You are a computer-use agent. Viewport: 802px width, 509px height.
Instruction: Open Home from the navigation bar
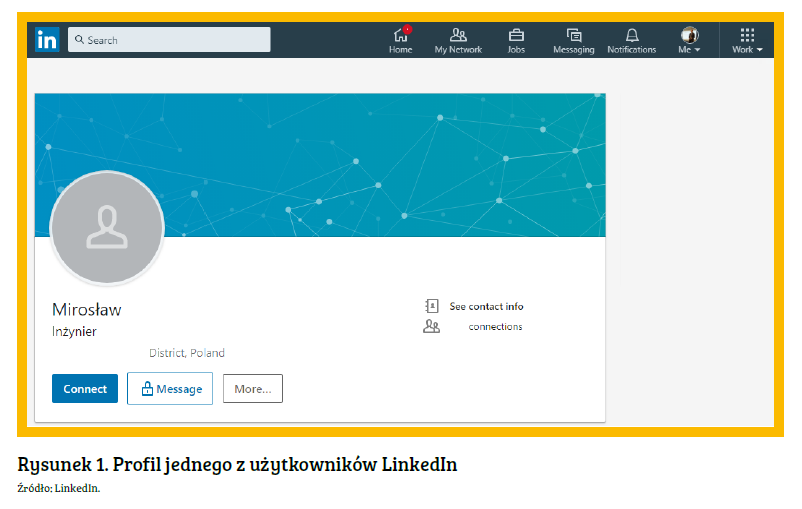click(400, 40)
